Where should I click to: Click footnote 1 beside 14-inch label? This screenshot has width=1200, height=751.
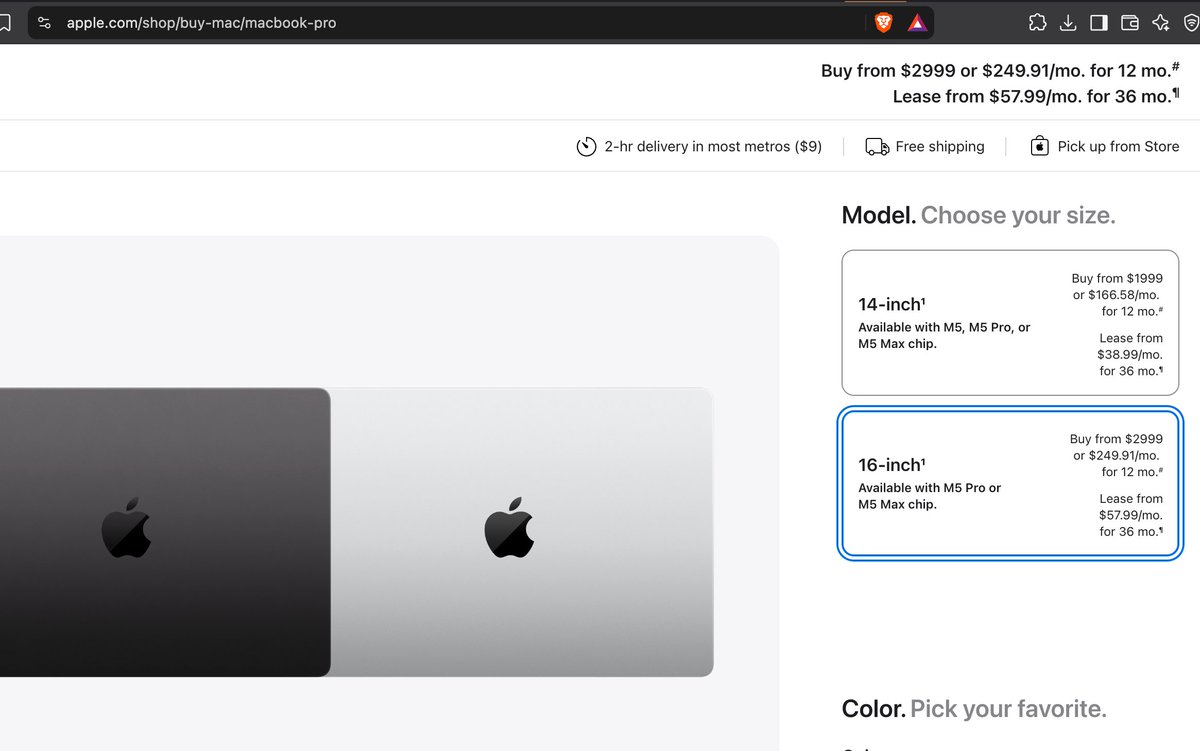pos(923,299)
